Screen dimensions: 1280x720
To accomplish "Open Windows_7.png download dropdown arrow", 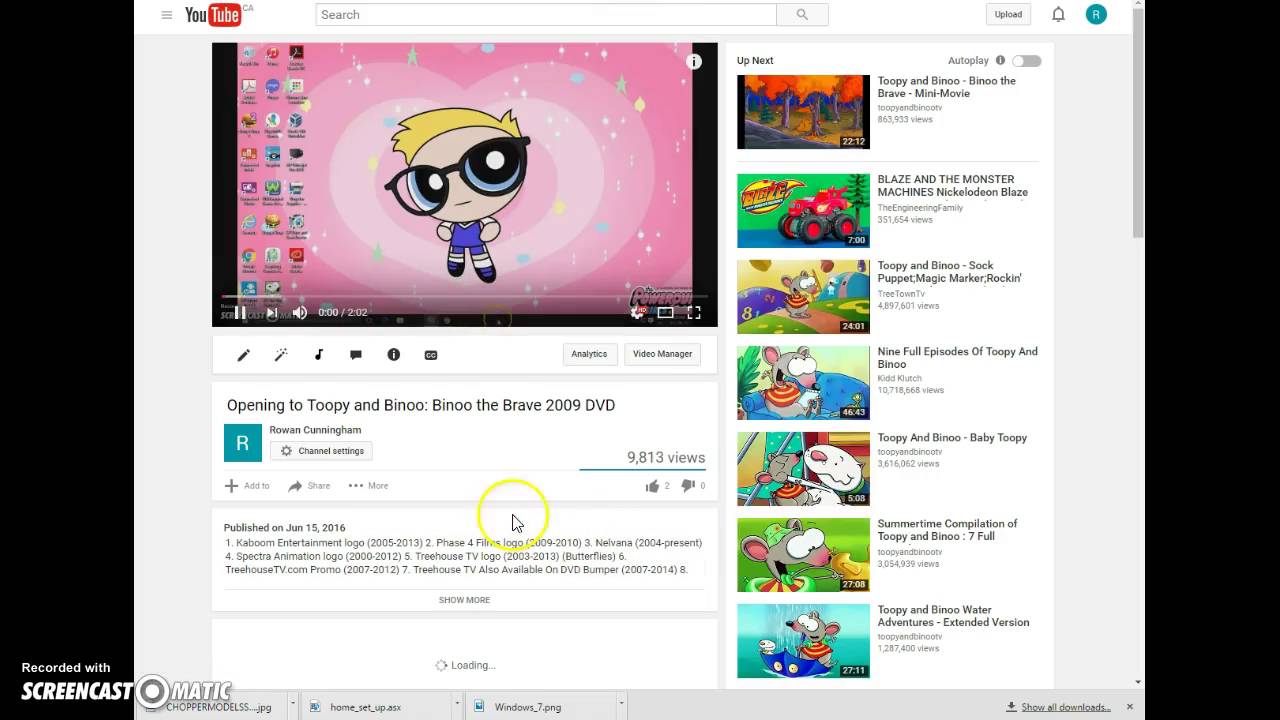I will tap(622, 706).
